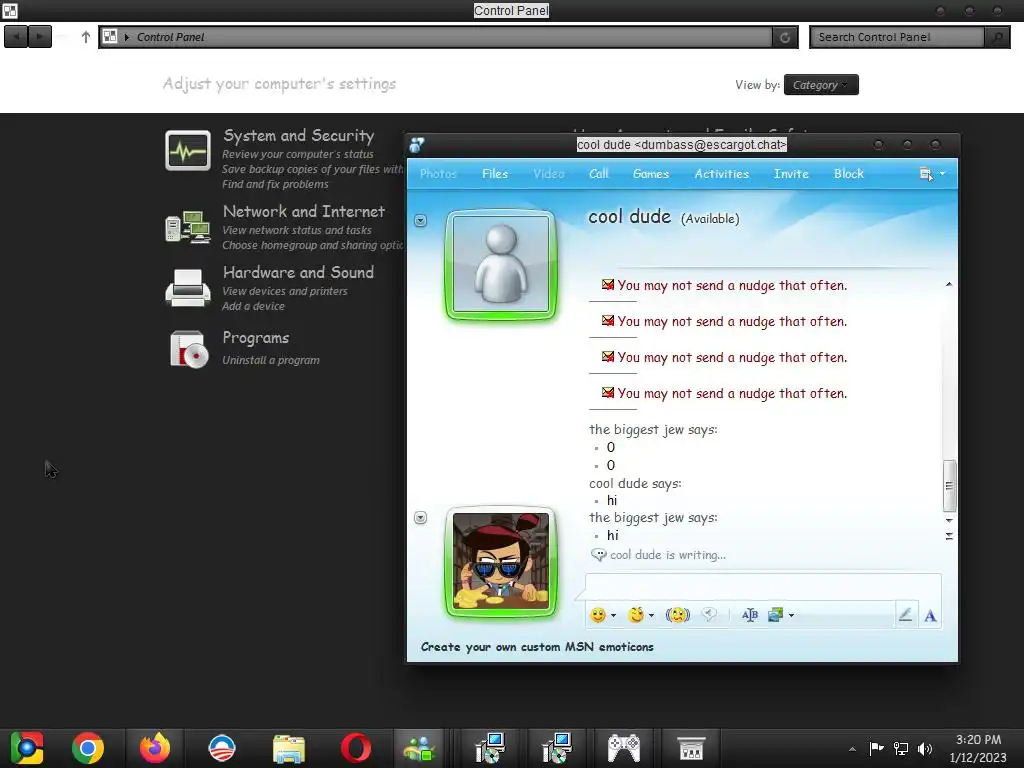Image resolution: width=1024 pixels, height=768 pixels.
Task: Click your cartoon avatar display picture
Action: 501,562
